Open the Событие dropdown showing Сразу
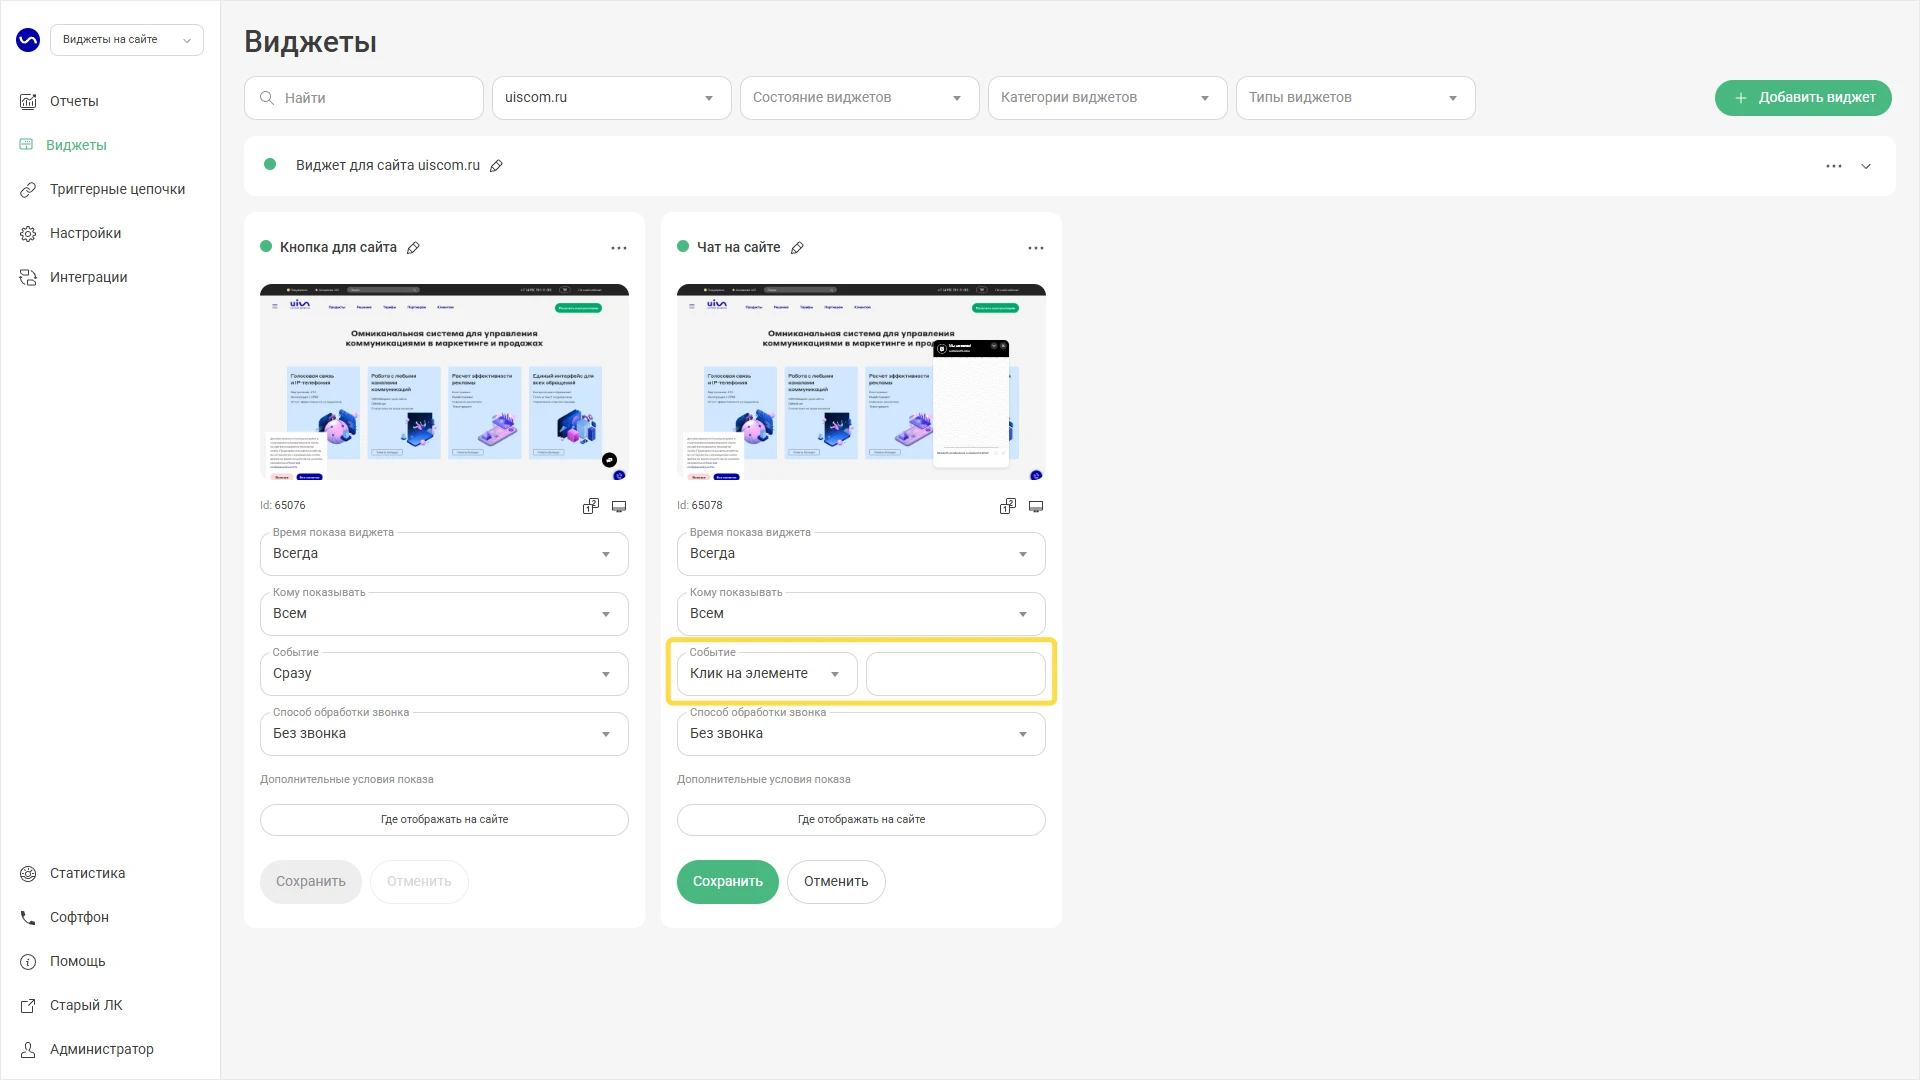Viewport: 1920px width, 1080px height. click(x=444, y=674)
